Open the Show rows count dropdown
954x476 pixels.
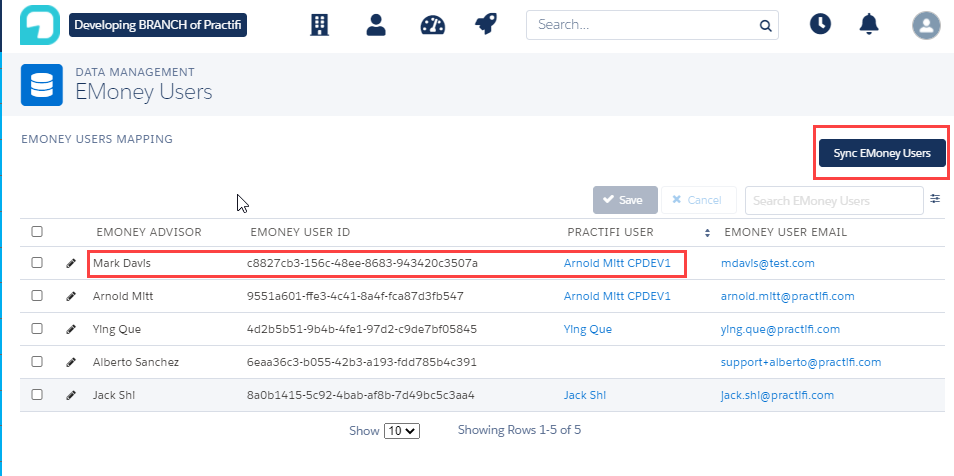point(402,431)
